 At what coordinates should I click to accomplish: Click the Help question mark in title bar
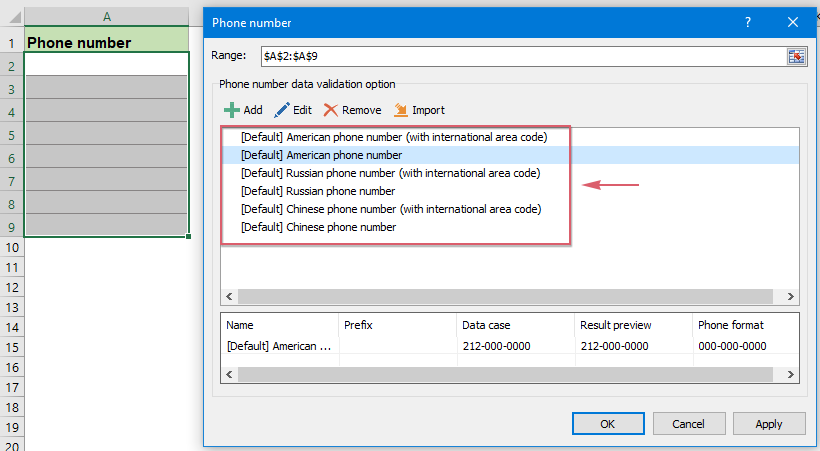[748, 23]
